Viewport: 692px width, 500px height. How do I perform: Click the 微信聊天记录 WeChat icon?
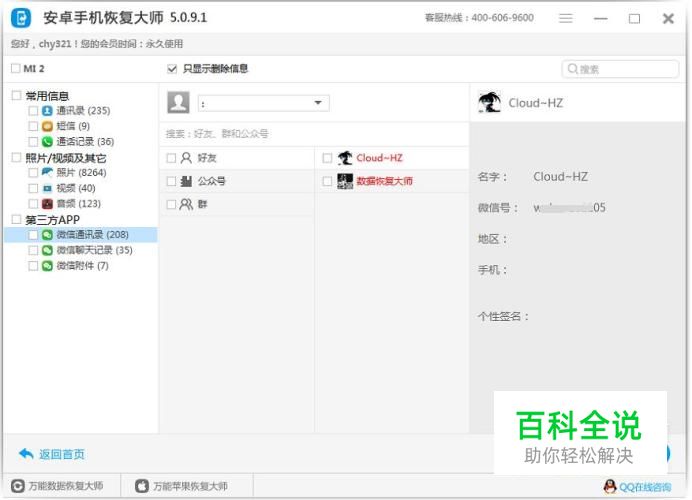click(x=47, y=250)
